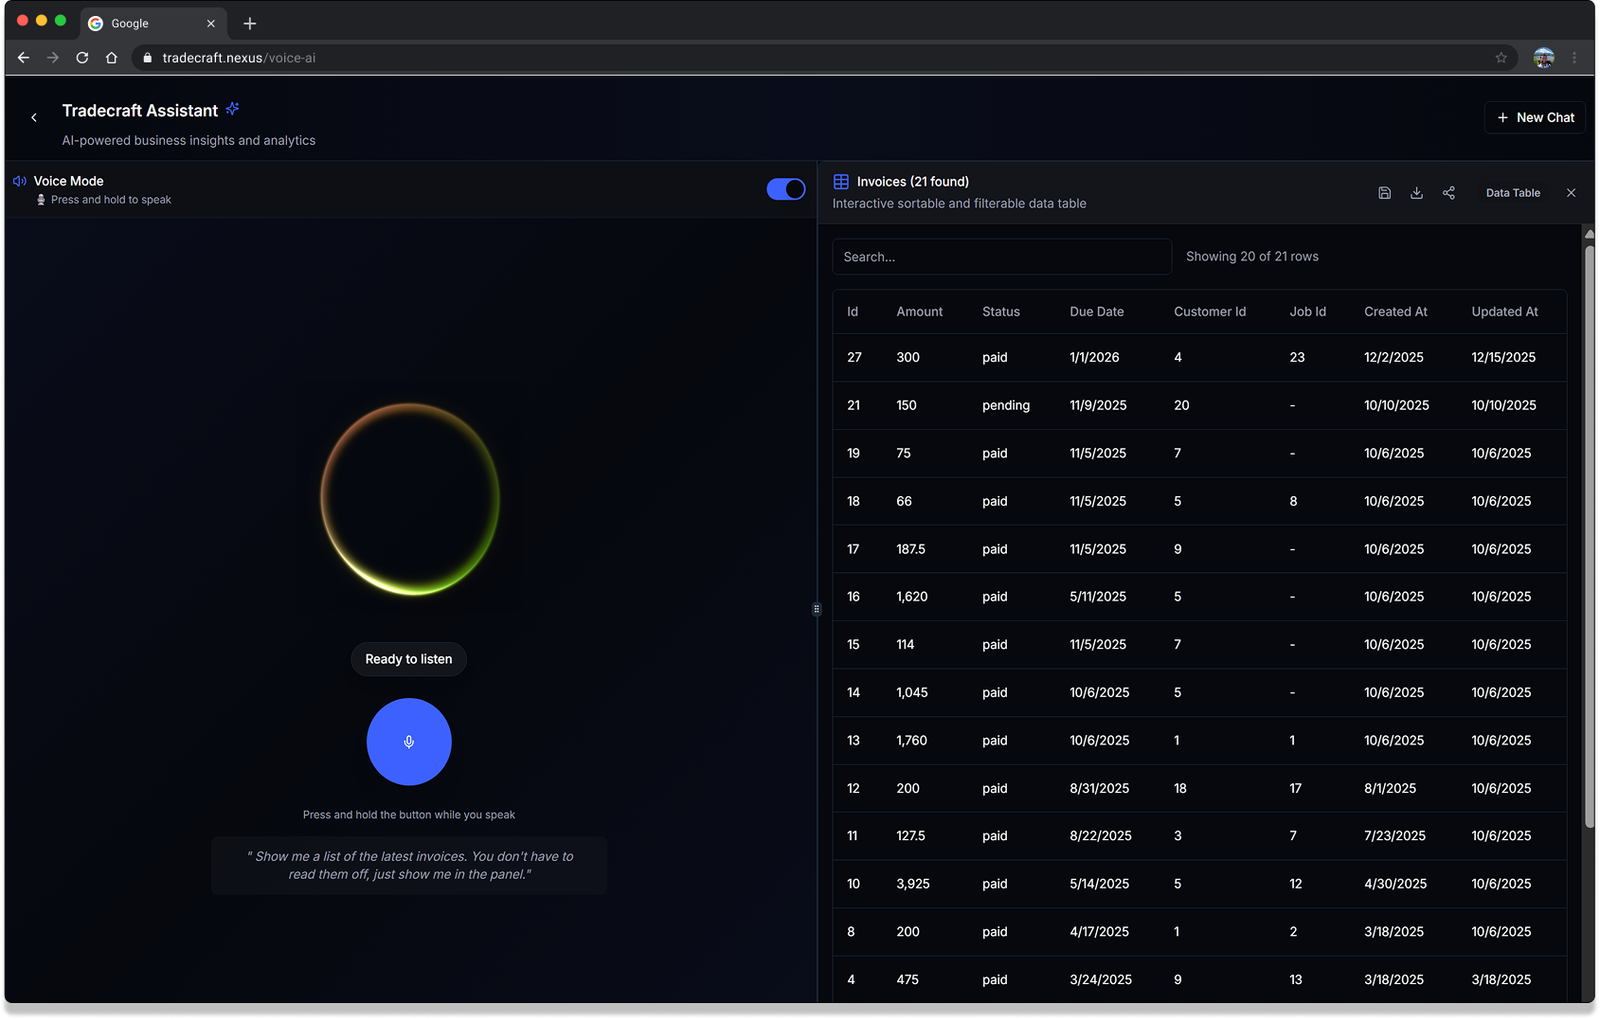Screen dimensions: 1600x1019
Task: Click the sparkle icon next to Tradecraft Assistant
Action: (233, 109)
